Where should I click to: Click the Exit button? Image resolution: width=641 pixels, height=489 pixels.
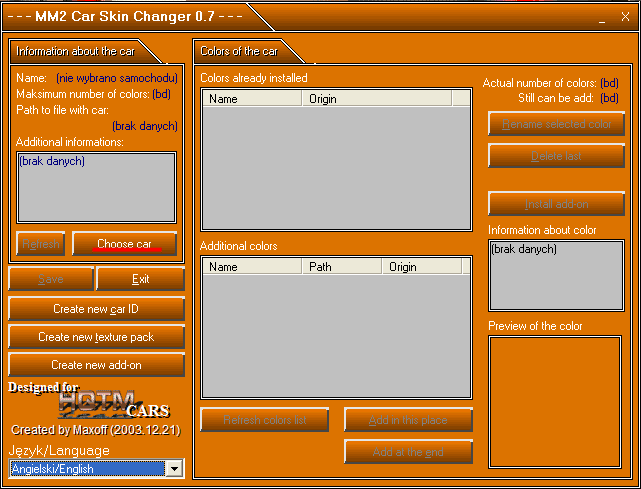[140, 279]
